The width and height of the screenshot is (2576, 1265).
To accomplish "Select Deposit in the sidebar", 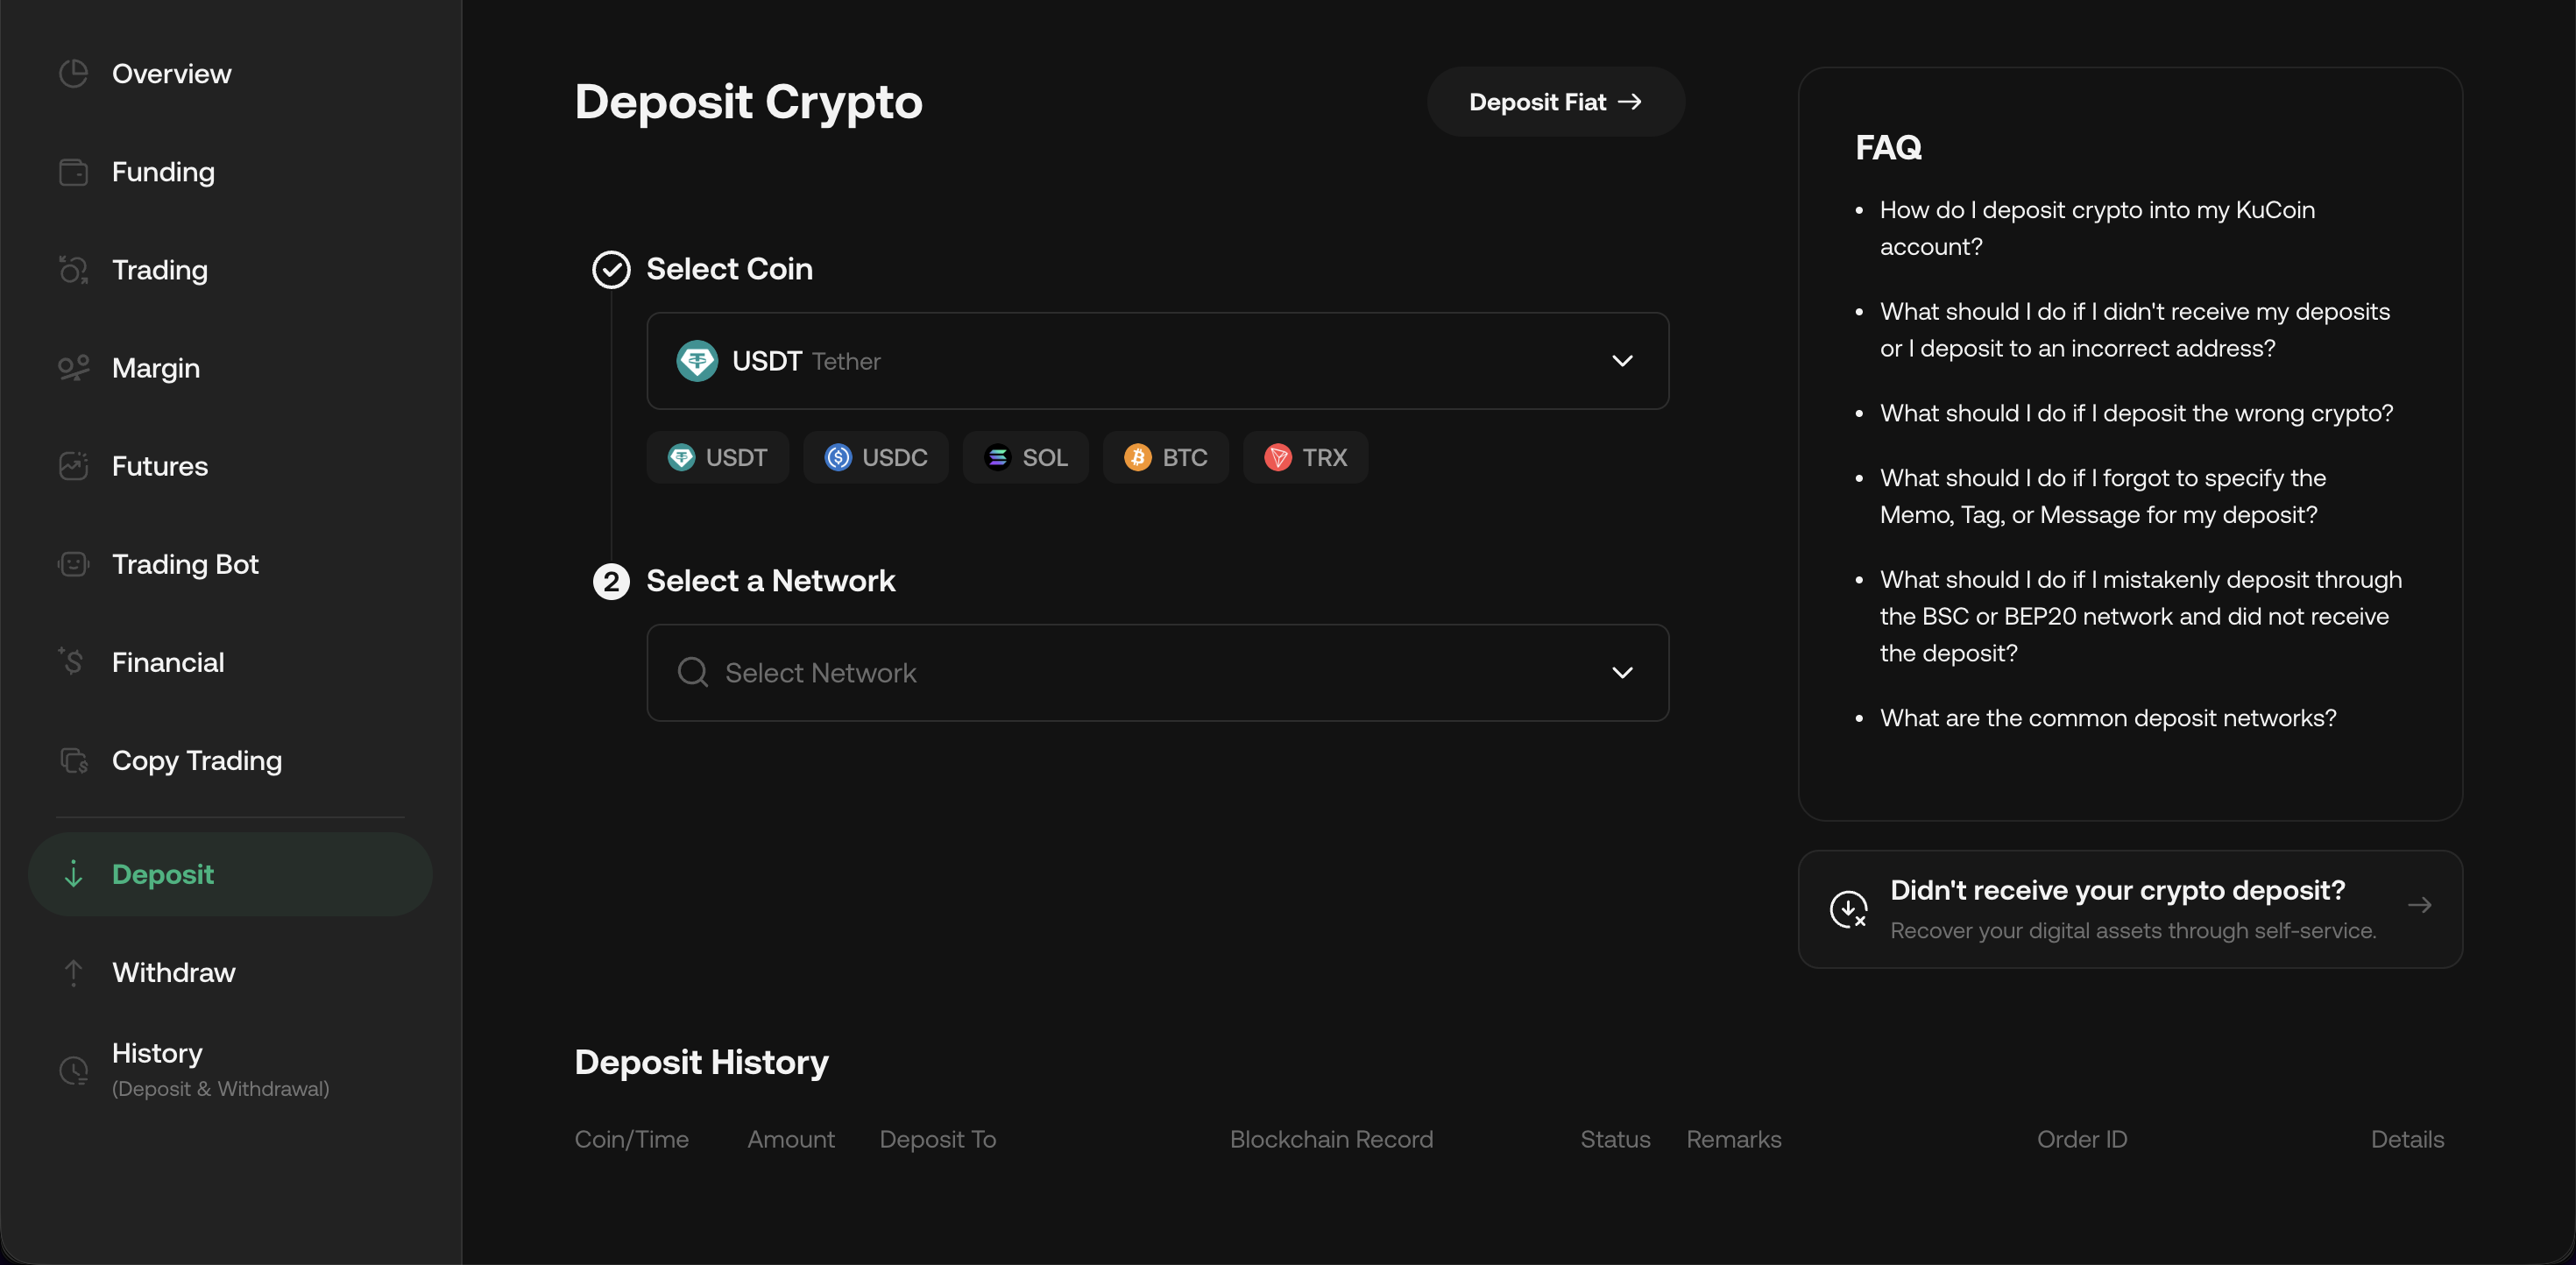I will click(230, 875).
